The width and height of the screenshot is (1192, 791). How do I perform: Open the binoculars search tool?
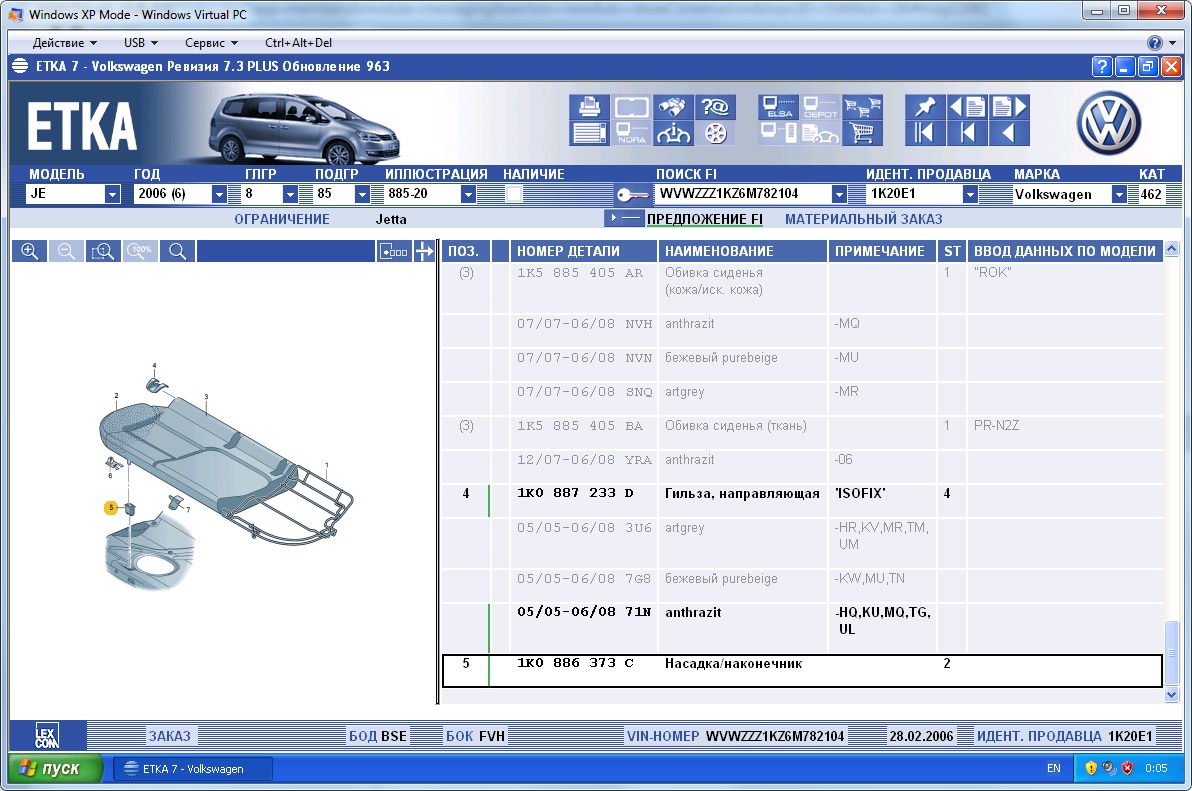671,107
